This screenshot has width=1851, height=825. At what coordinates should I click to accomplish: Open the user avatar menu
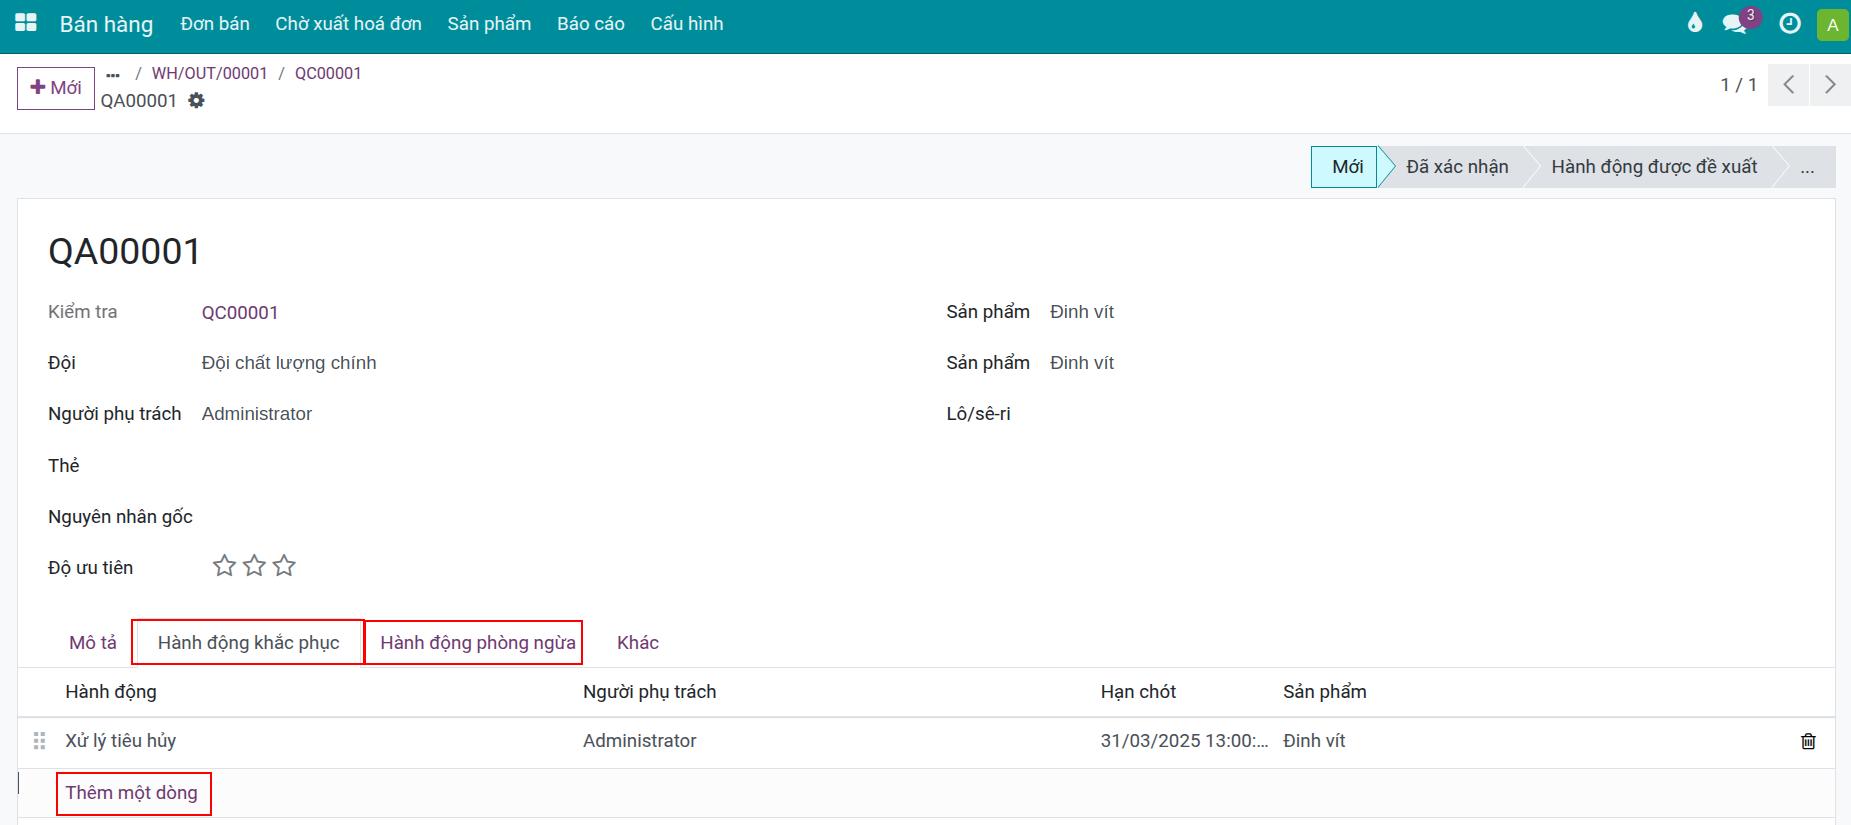[x=1832, y=25]
